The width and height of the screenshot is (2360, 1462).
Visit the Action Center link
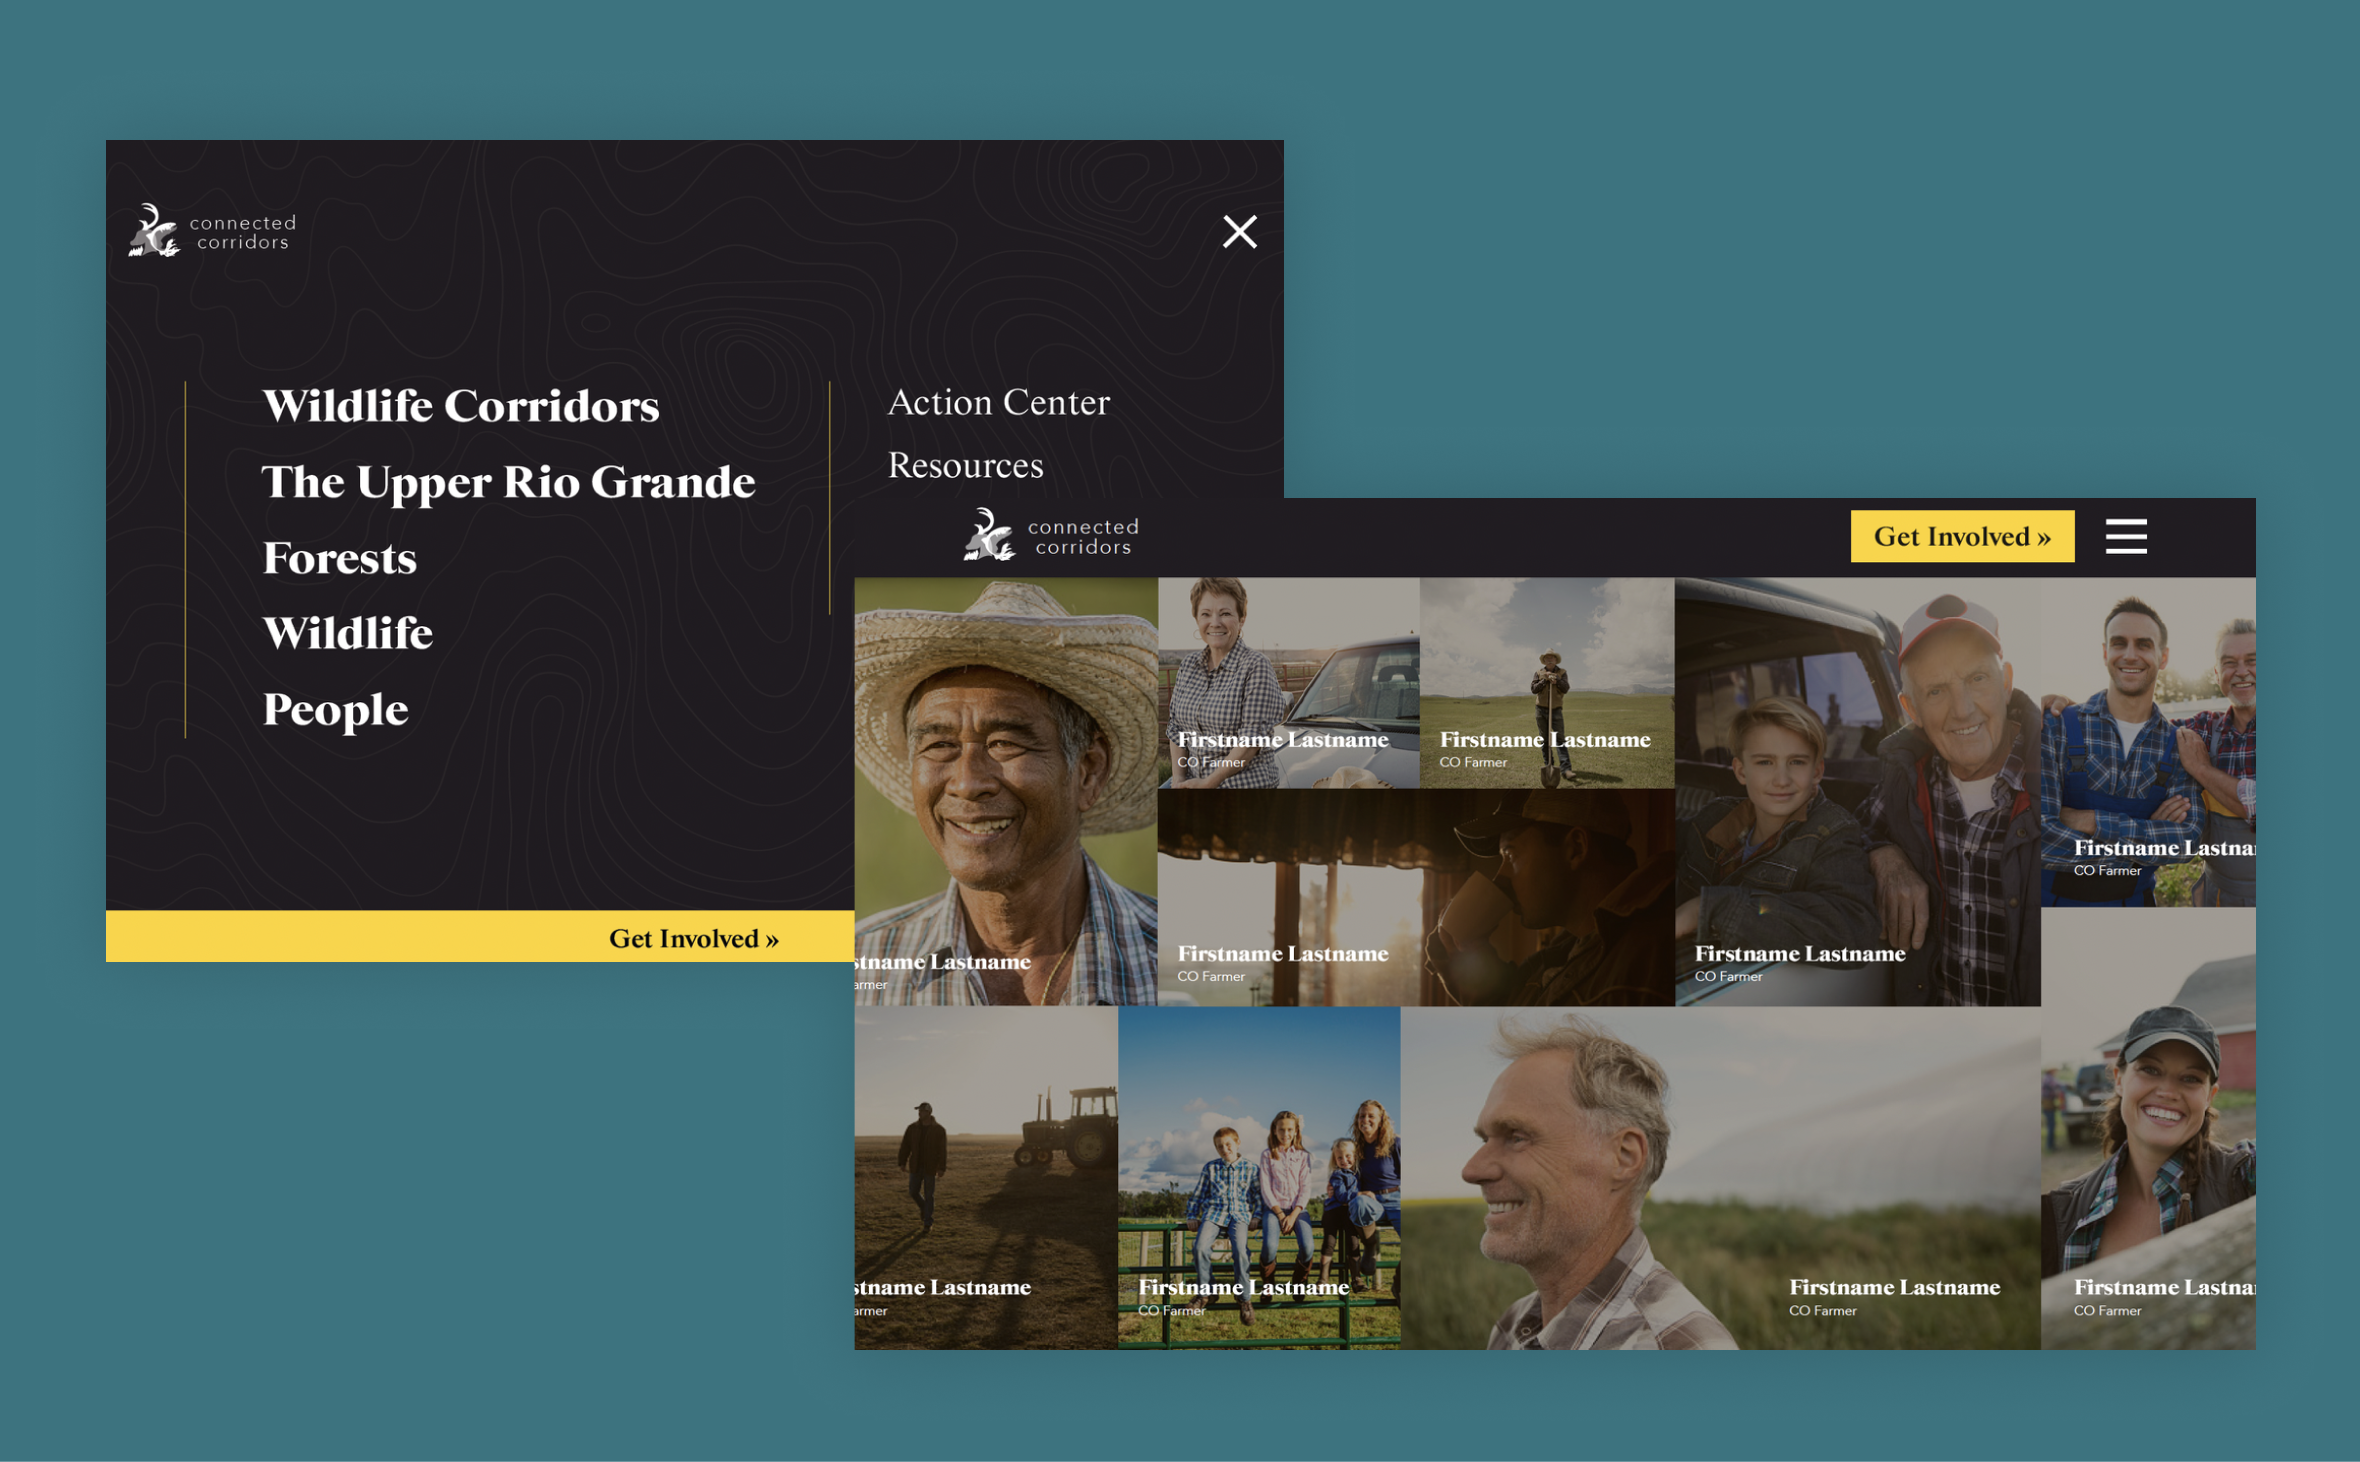tap(998, 402)
